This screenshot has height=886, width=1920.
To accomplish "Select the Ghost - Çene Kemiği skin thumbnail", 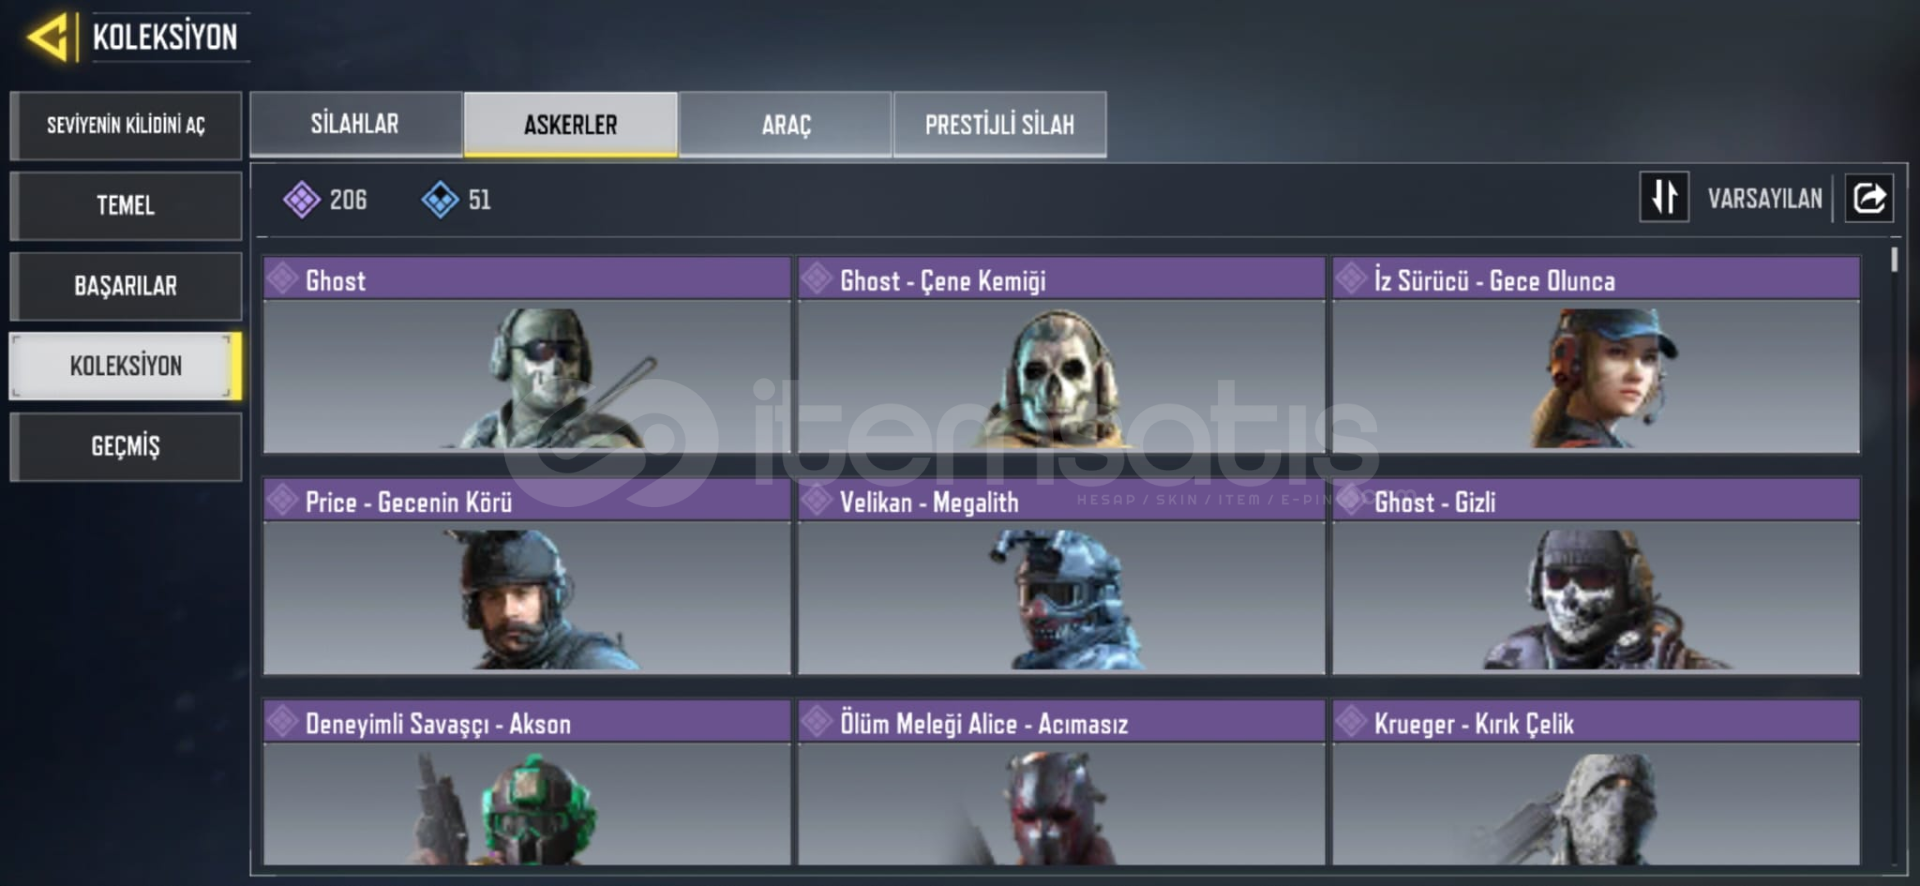I will [x=1061, y=376].
